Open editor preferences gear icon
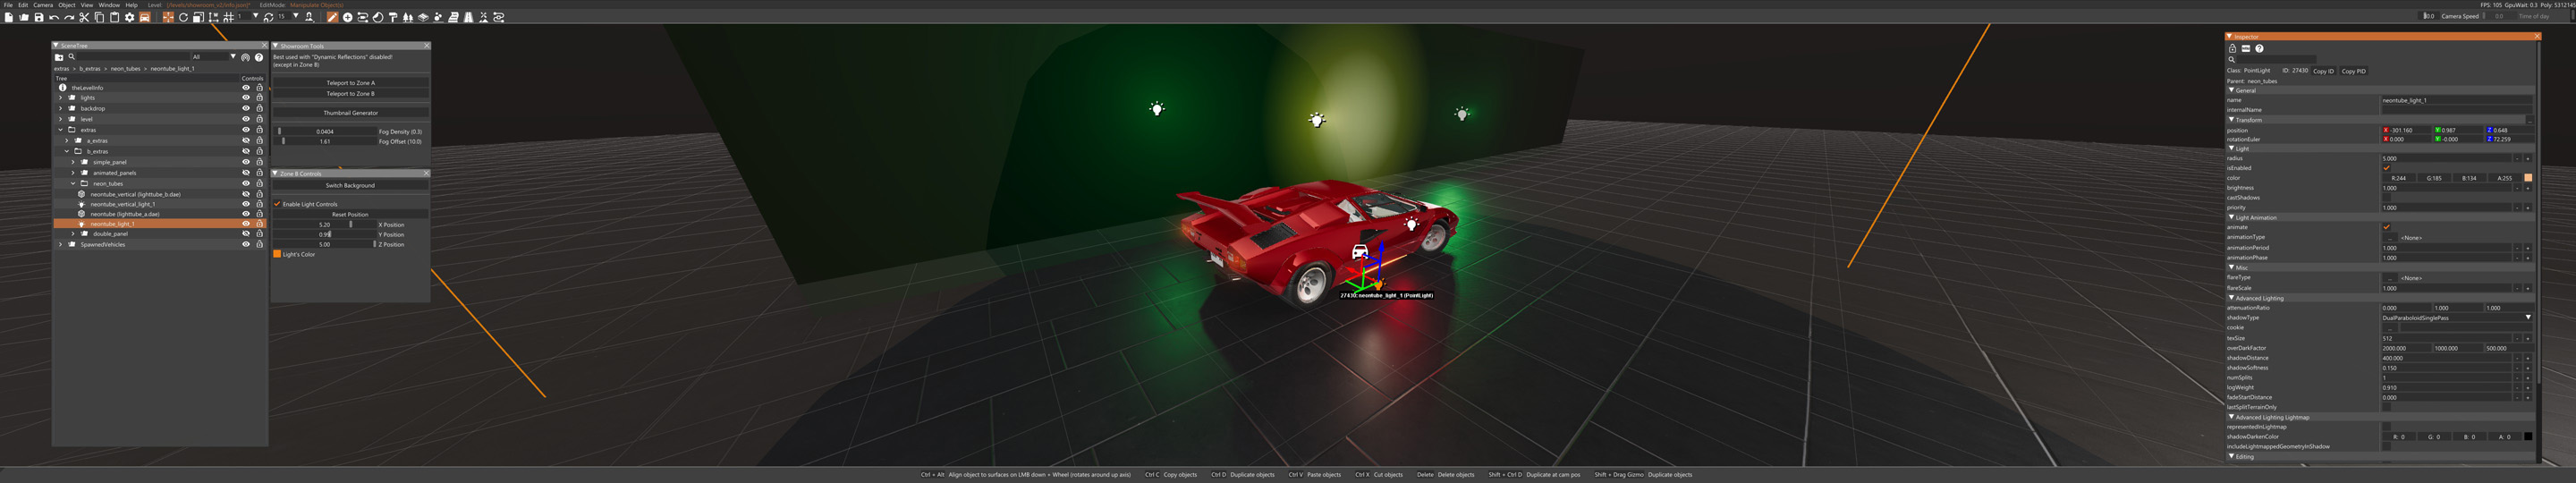This screenshot has width=2576, height=483. (x=129, y=17)
